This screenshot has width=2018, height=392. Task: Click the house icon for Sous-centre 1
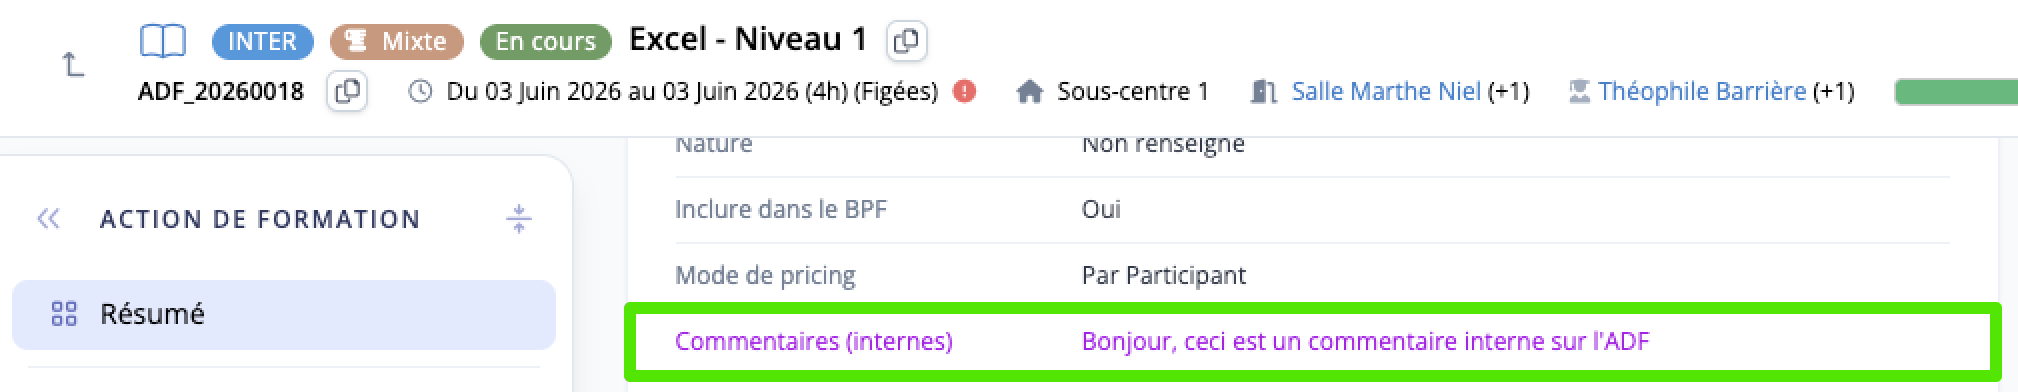1029,92
